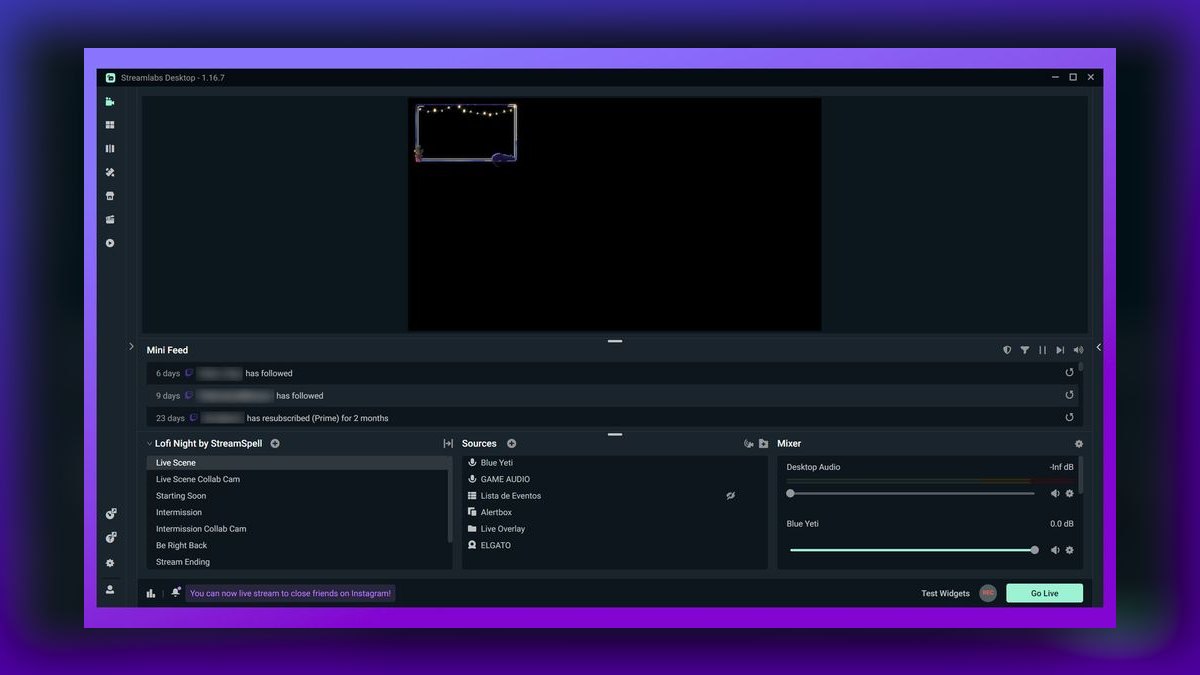Replay the 6 days follow alert
Image resolution: width=1200 pixels, height=675 pixels.
(1069, 373)
